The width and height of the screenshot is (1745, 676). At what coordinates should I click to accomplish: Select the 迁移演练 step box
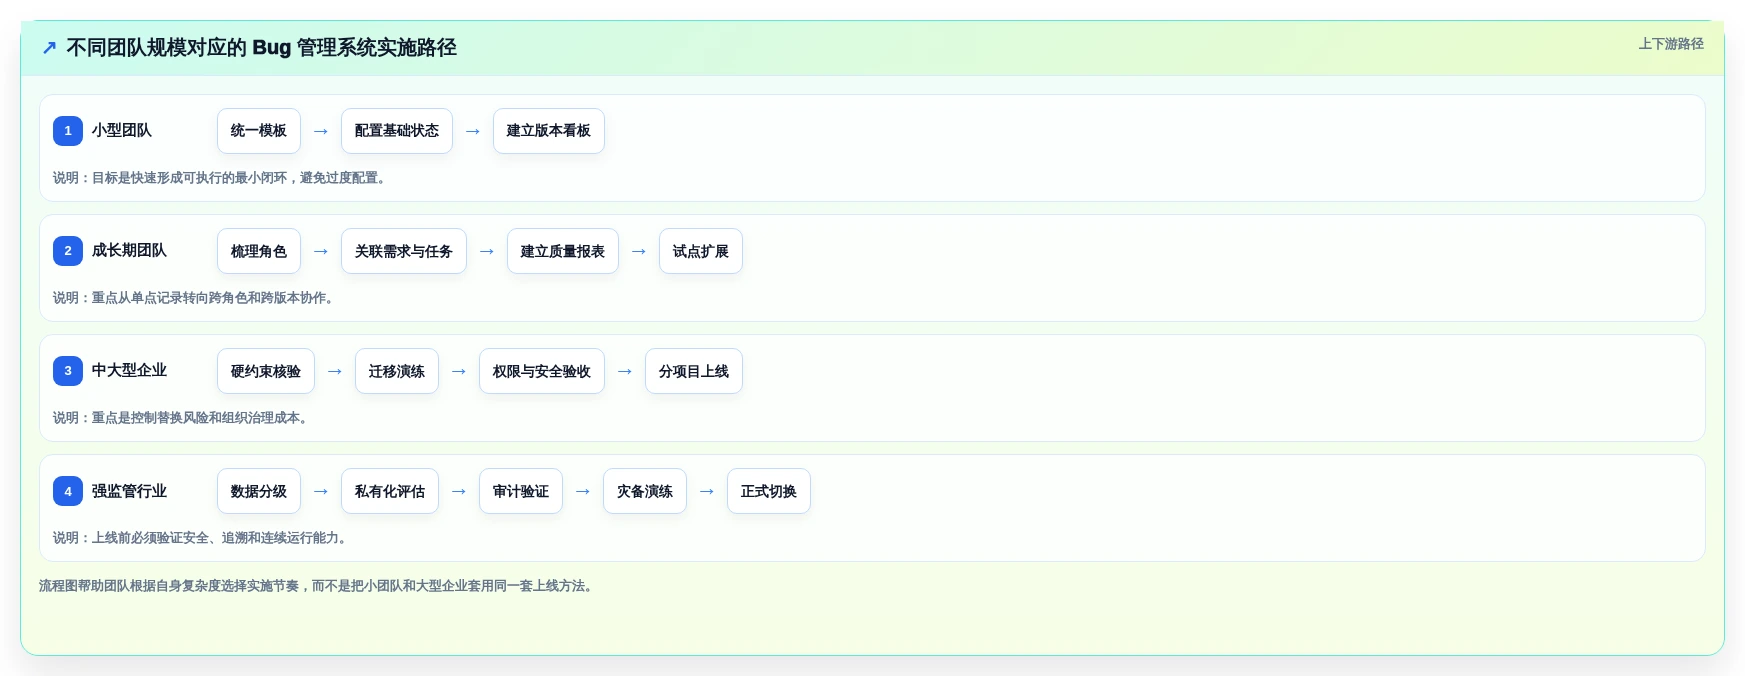point(397,371)
